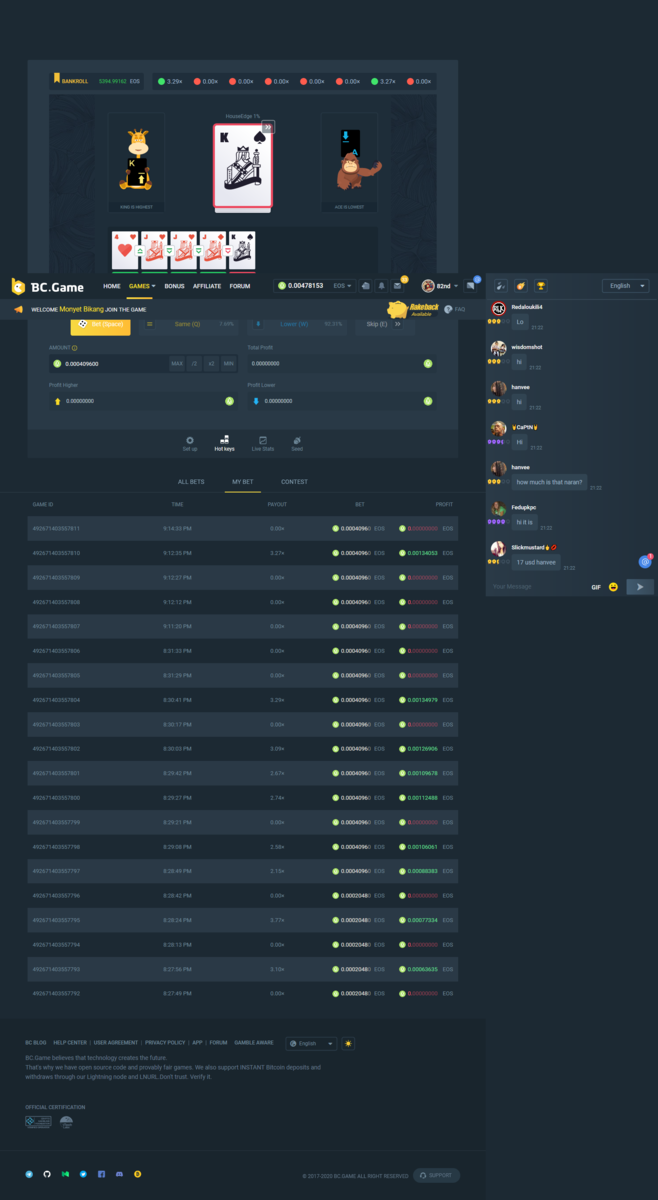Click the Support button
The height and width of the screenshot is (1200, 658).
point(436,1175)
